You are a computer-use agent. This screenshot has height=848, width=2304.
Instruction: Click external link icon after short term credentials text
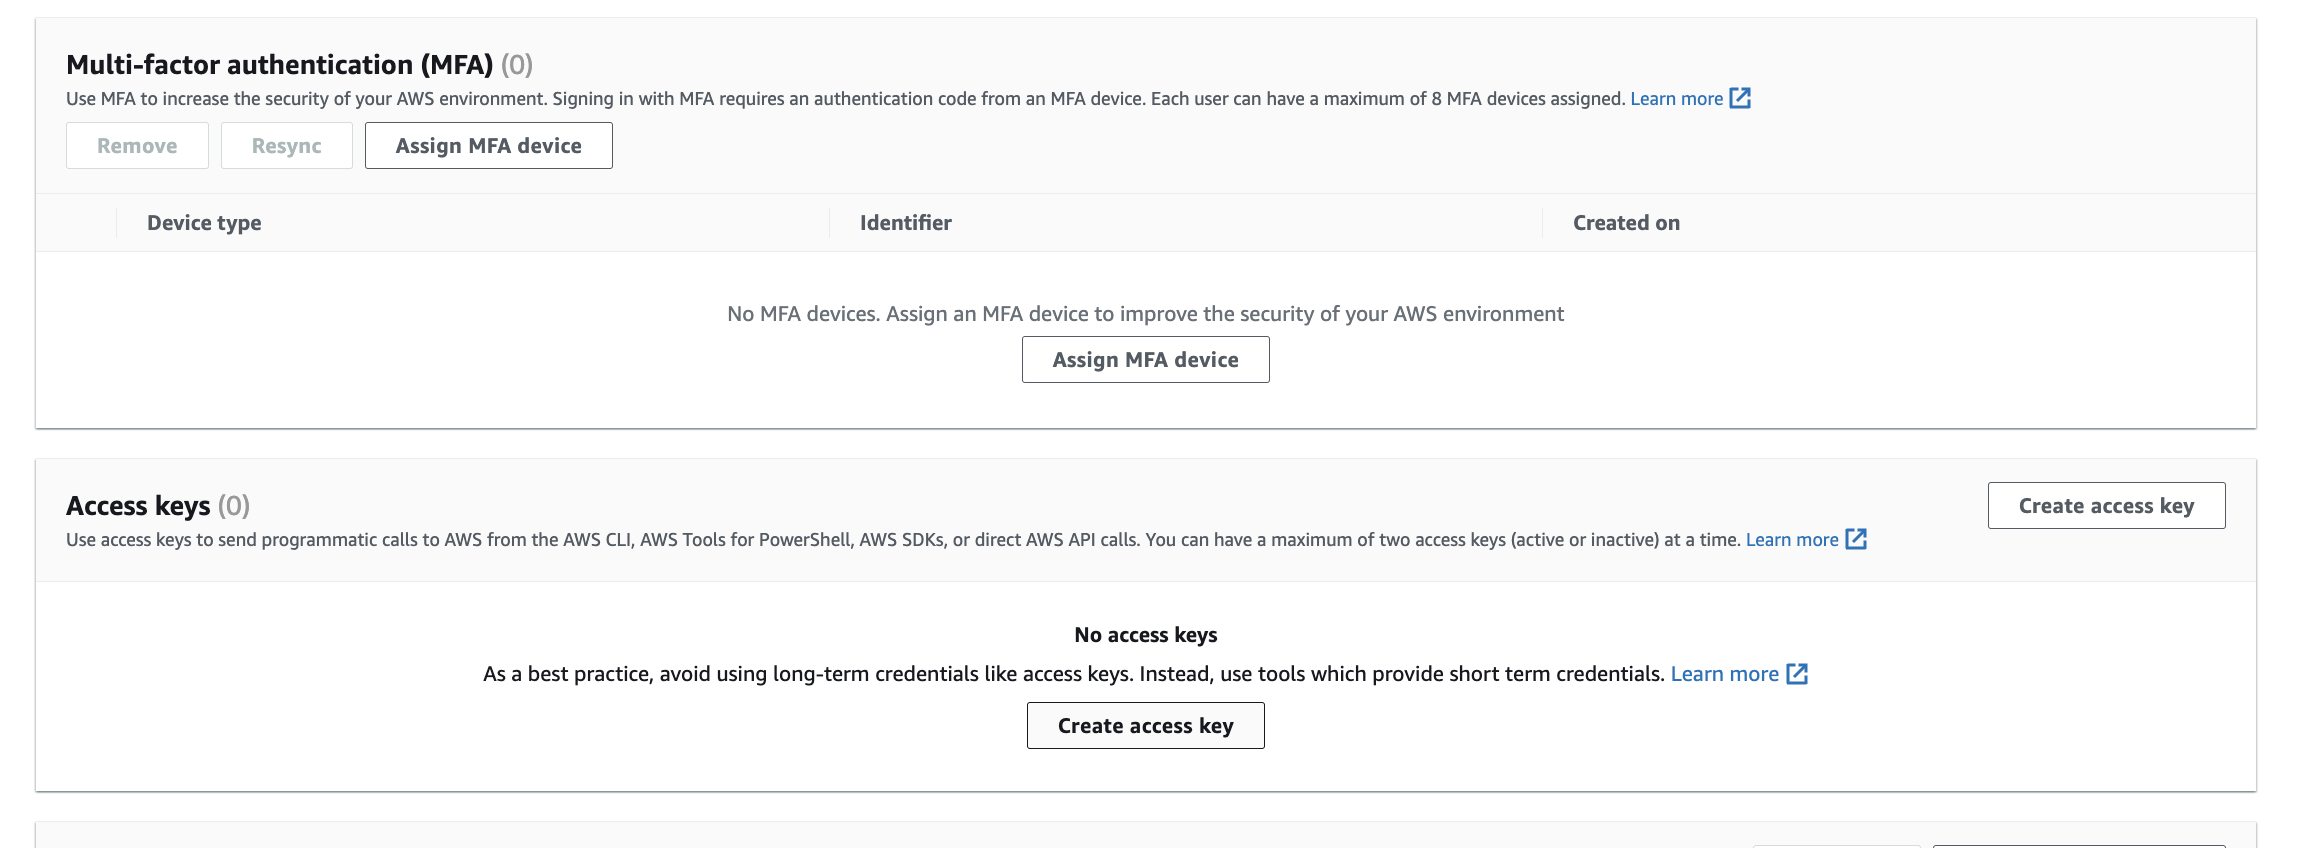(1797, 674)
